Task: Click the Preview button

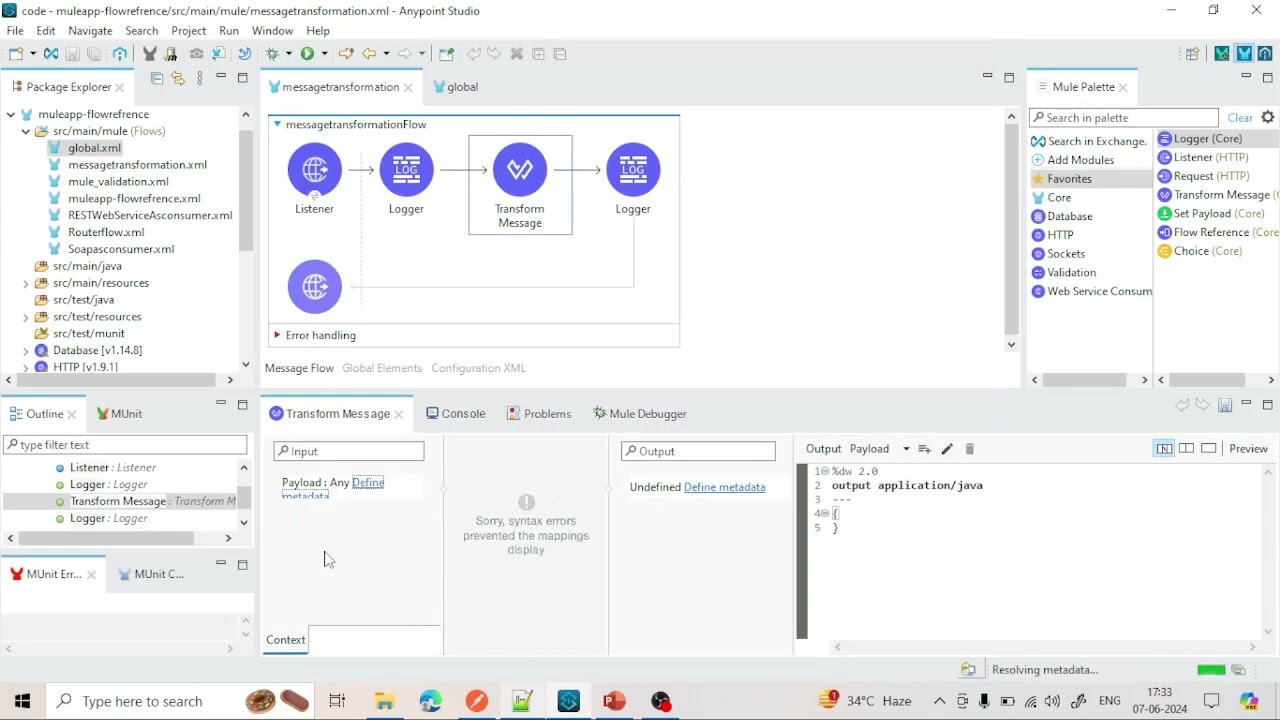Action: click(1248, 449)
